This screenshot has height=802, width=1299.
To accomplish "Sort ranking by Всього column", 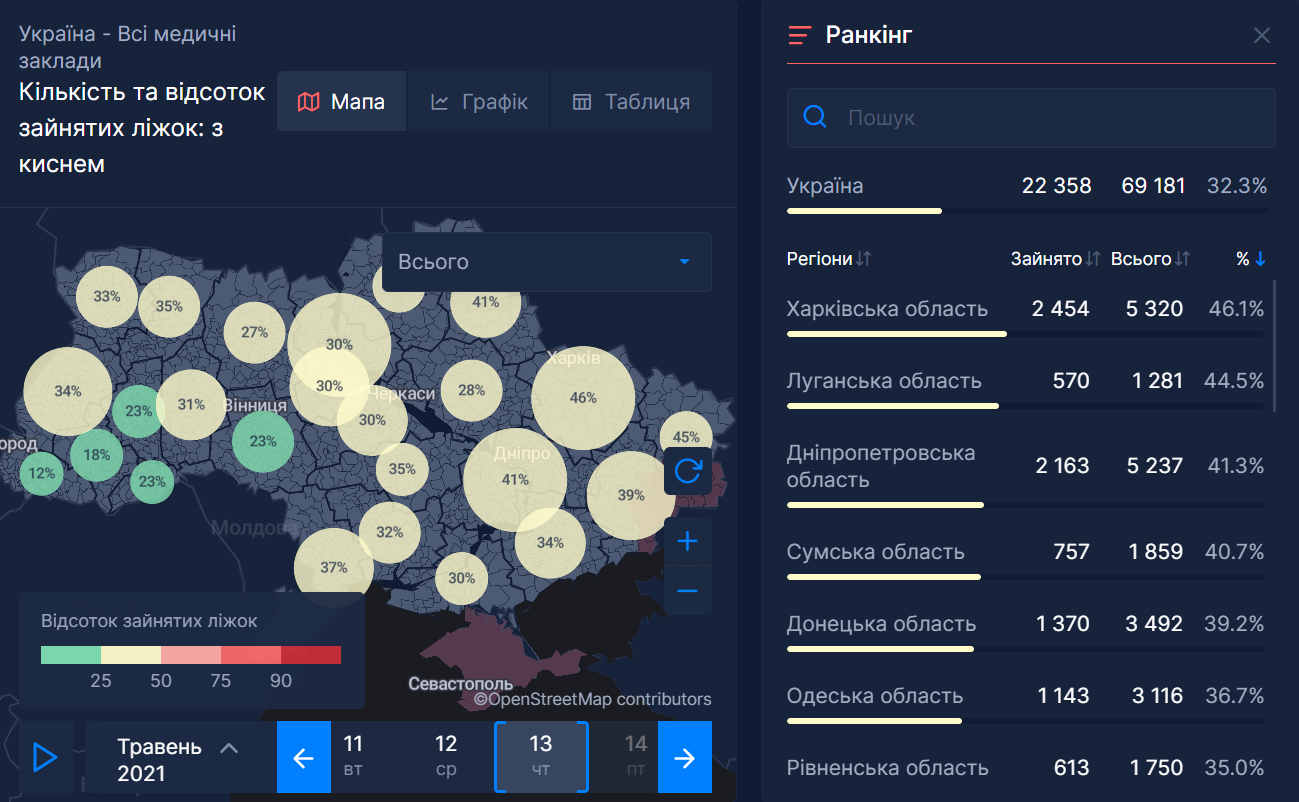I will pyautogui.click(x=1151, y=259).
